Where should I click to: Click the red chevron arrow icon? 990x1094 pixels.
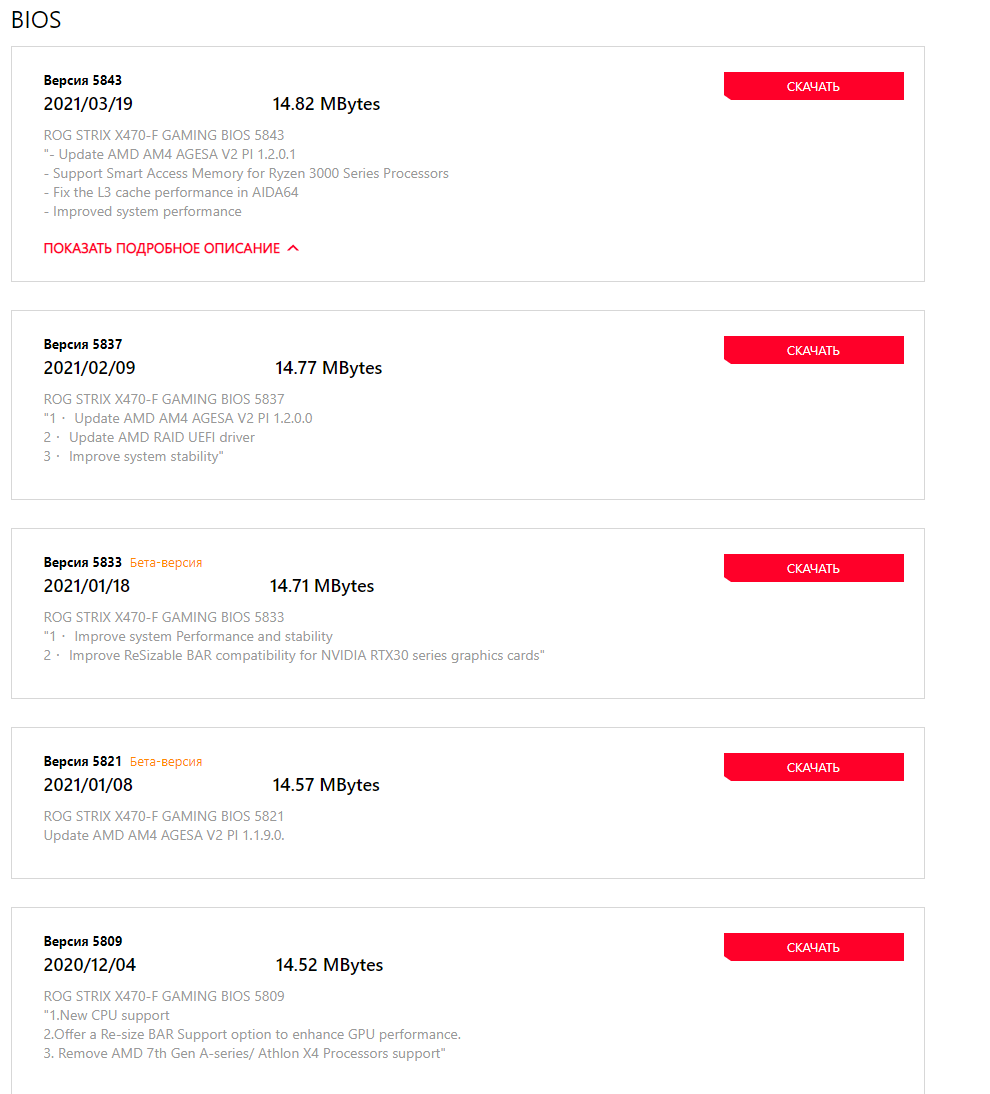pos(293,248)
